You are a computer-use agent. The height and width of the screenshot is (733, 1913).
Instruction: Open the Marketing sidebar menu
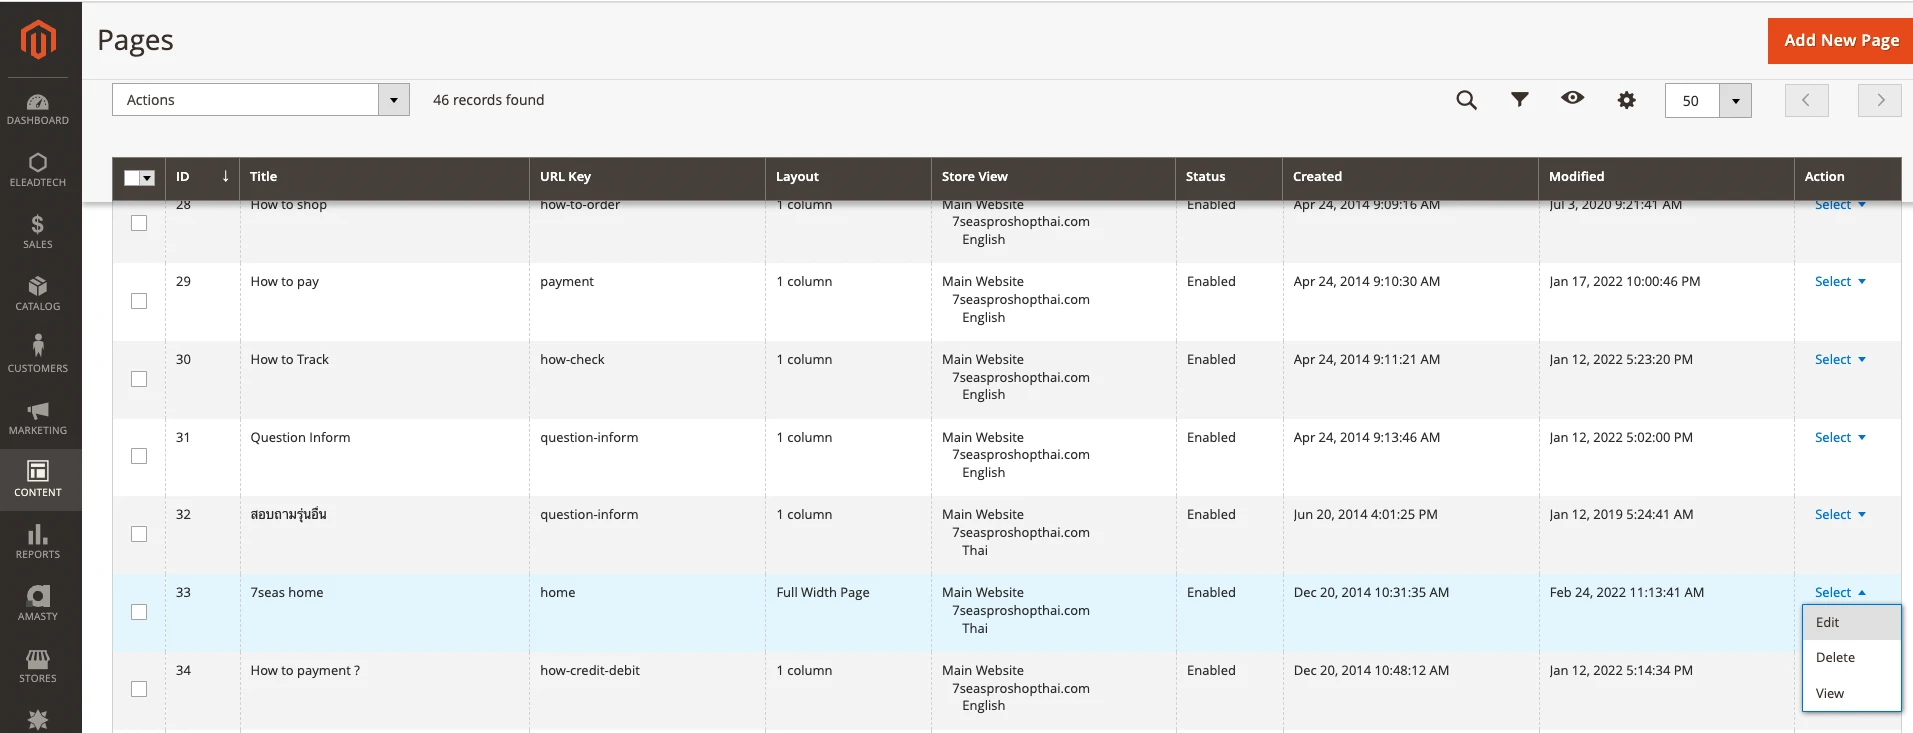pyautogui.click(x=38, y=419)
